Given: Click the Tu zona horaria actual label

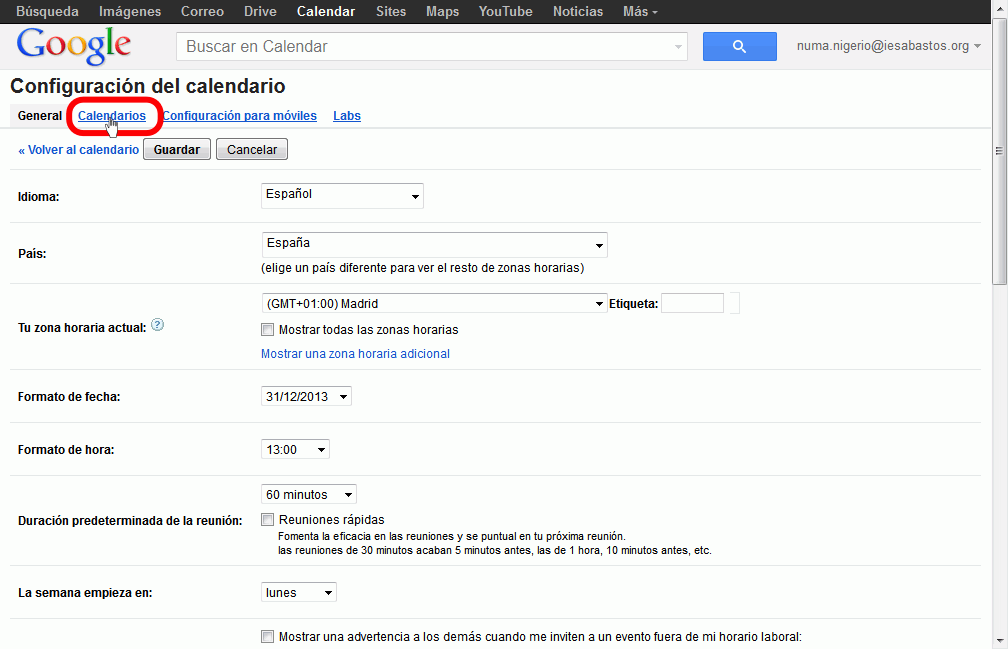Looking at the screenshot, I should coord(82,328).
